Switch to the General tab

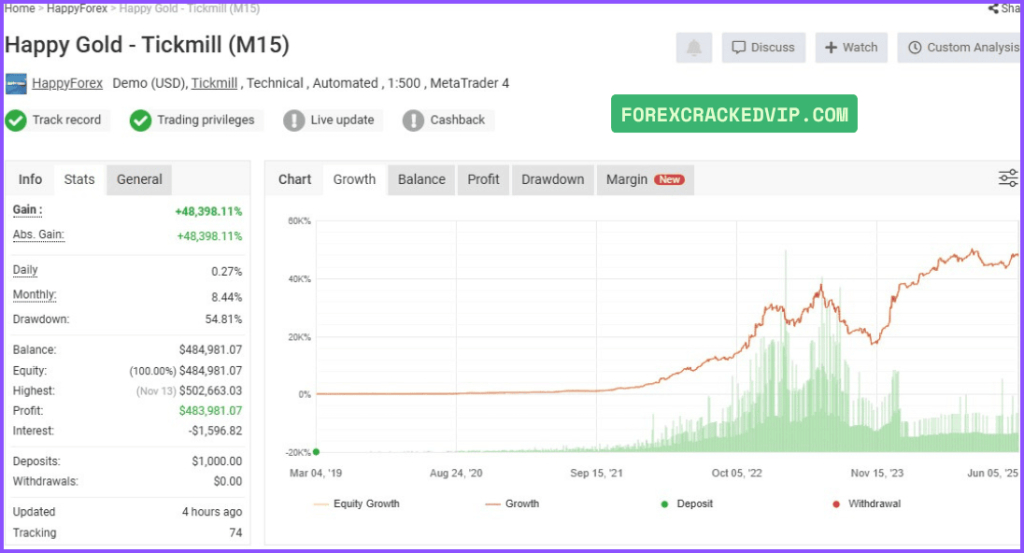click(x=139, y=180)
